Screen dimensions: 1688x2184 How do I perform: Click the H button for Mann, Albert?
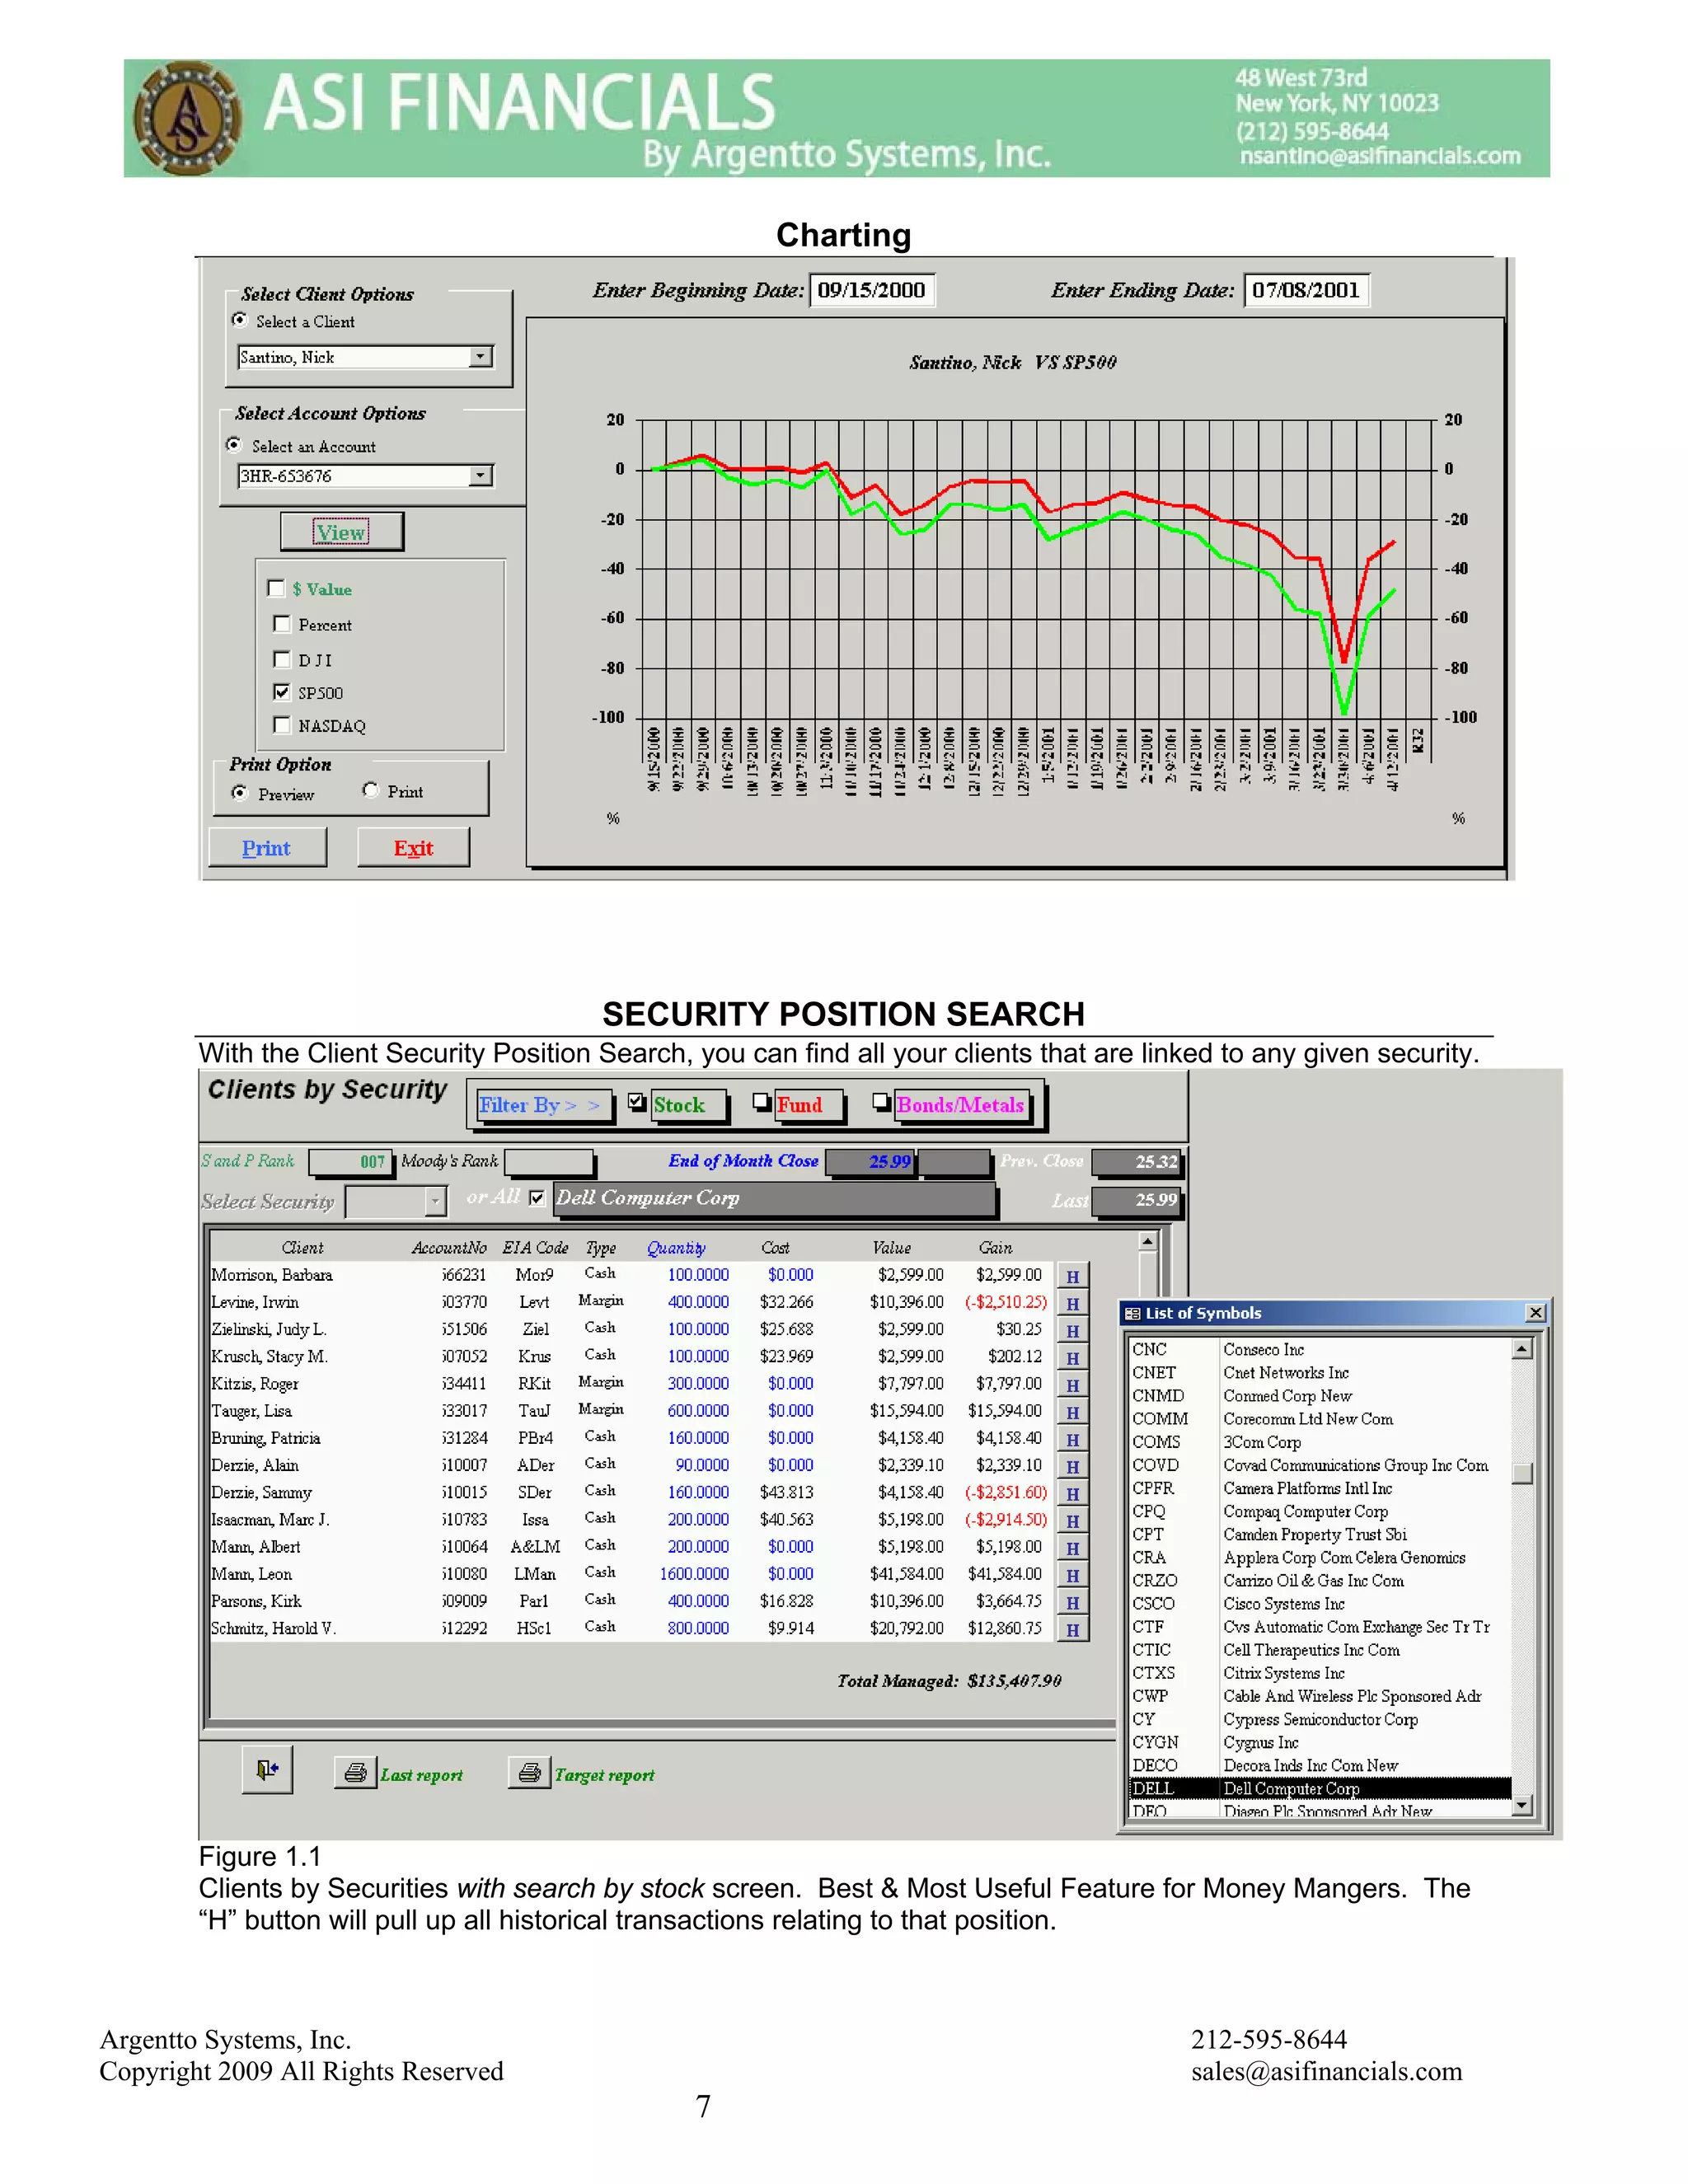1072,1548
